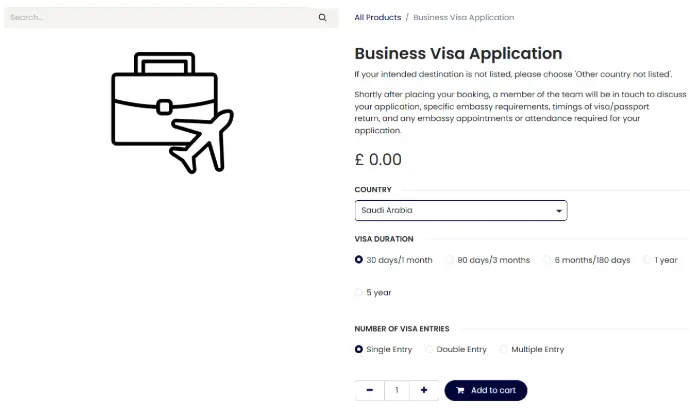The image size is (690, 419).
Task: Open the Country dropdown
Action: click(x=460, y=210)
